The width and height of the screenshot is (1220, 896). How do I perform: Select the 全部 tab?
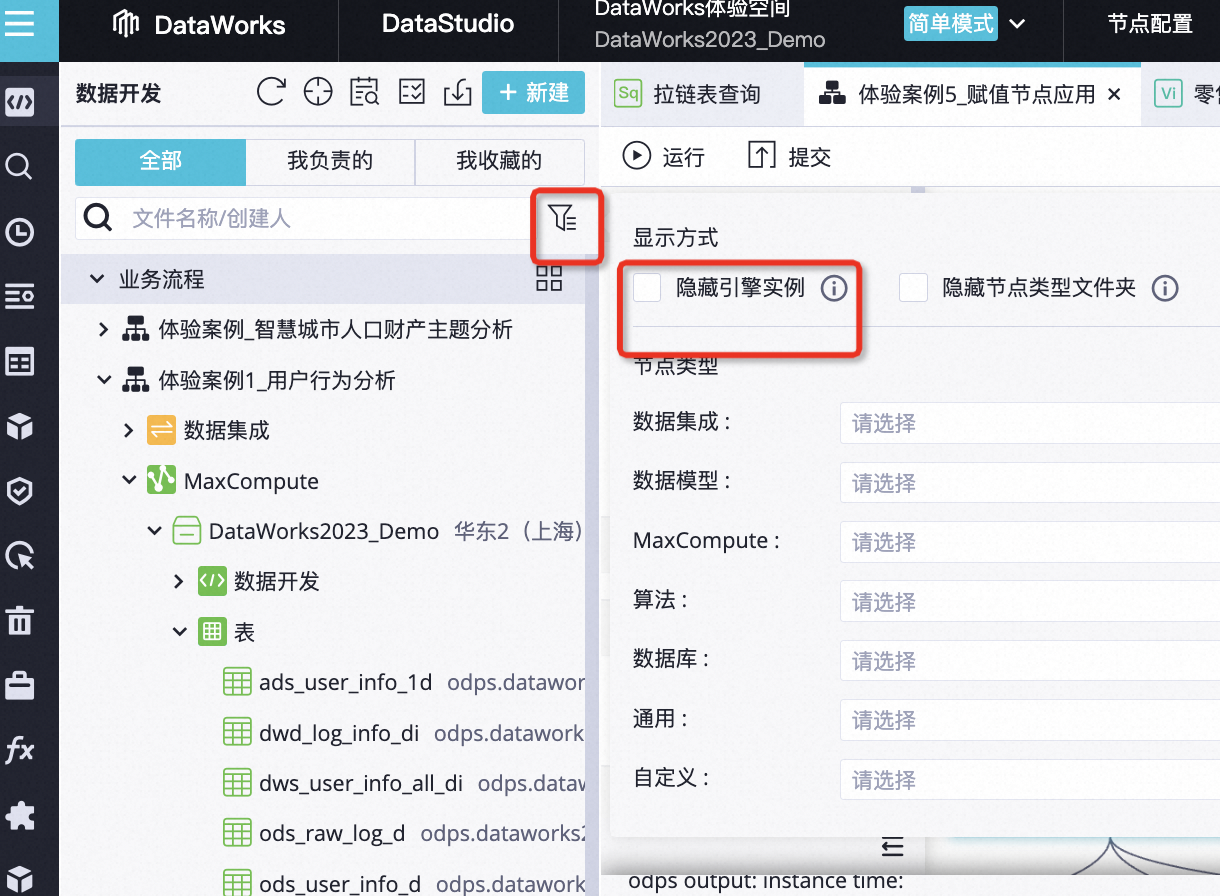(160, 161)
